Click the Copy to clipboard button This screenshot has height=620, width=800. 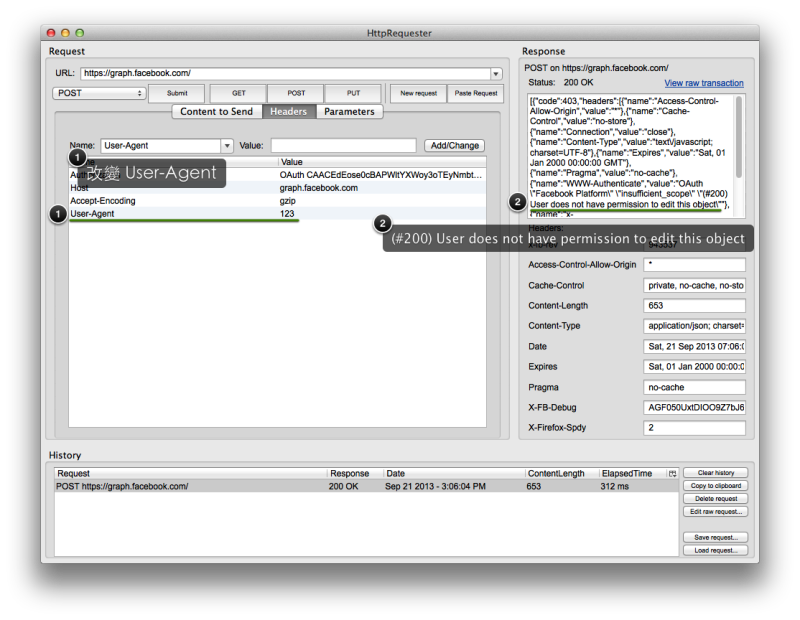click(x=716, y=486)
